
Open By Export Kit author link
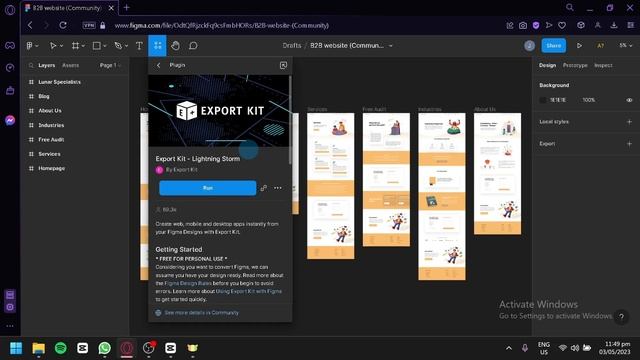tap(182, 170)
